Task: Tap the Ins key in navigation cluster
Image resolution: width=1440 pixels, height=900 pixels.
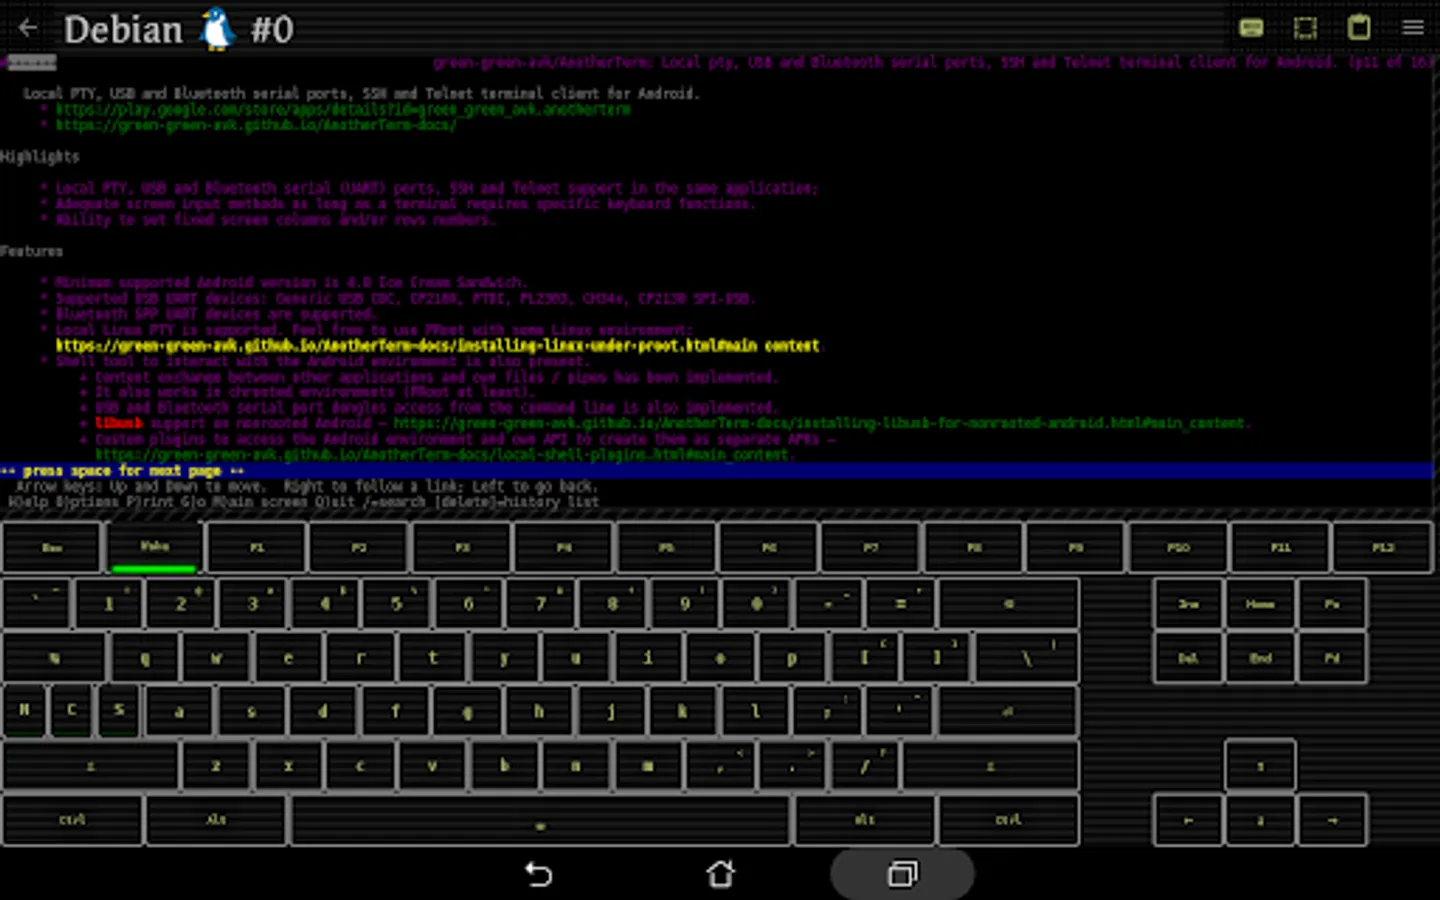Action: (1189, 603)
